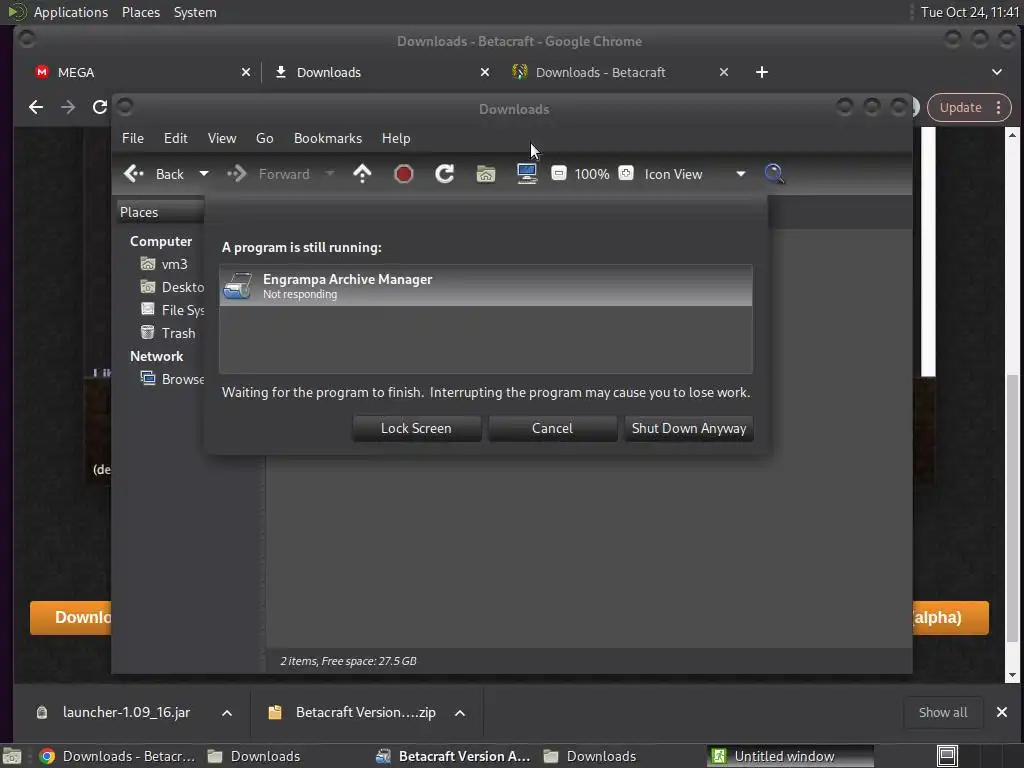Open Chrome tab search chevron
This screenshot has width=1024, height=768.
pos(997,72)
